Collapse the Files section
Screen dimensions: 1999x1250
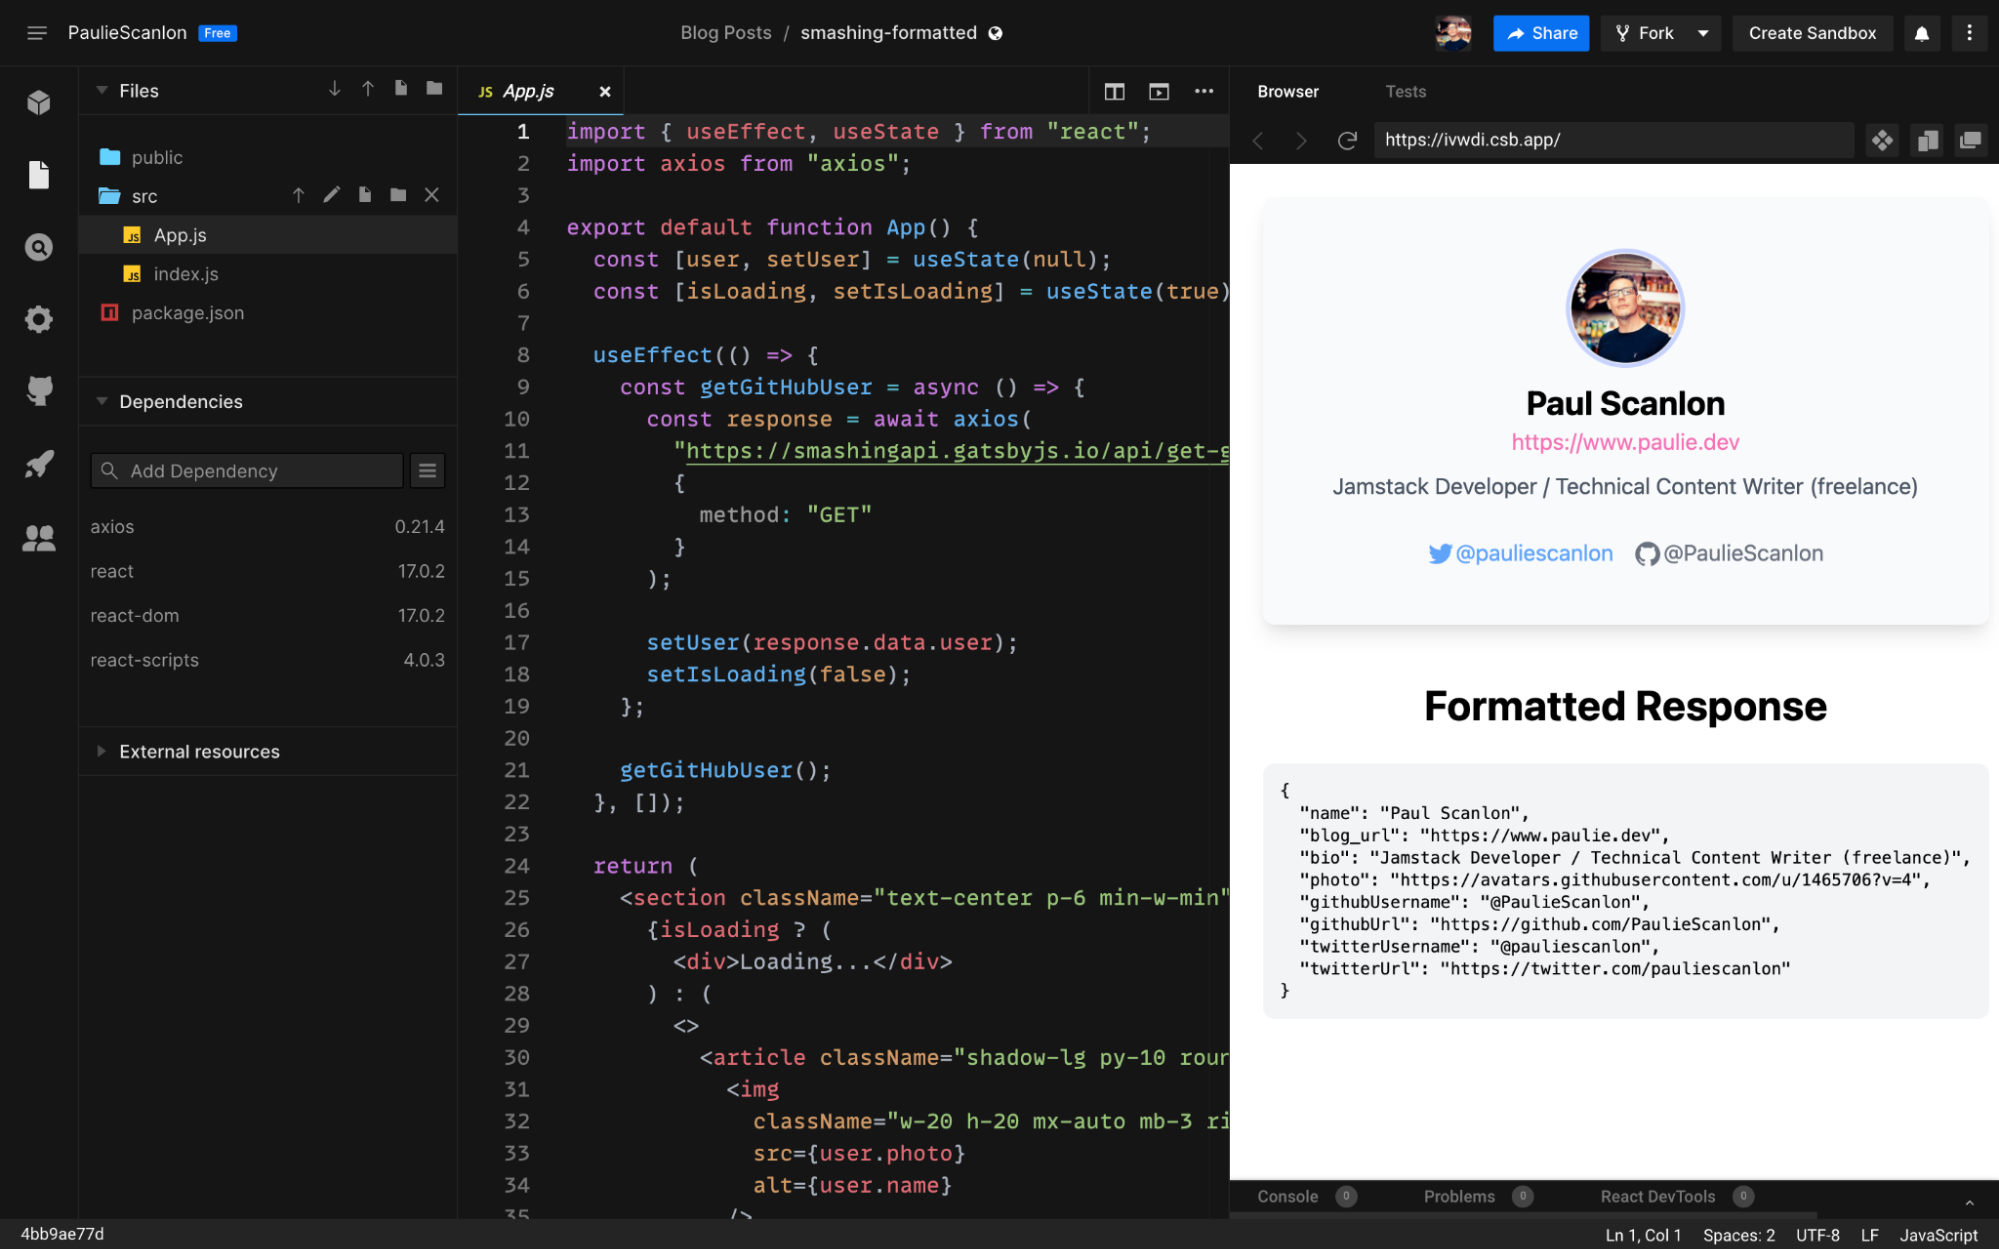[101, 90]
